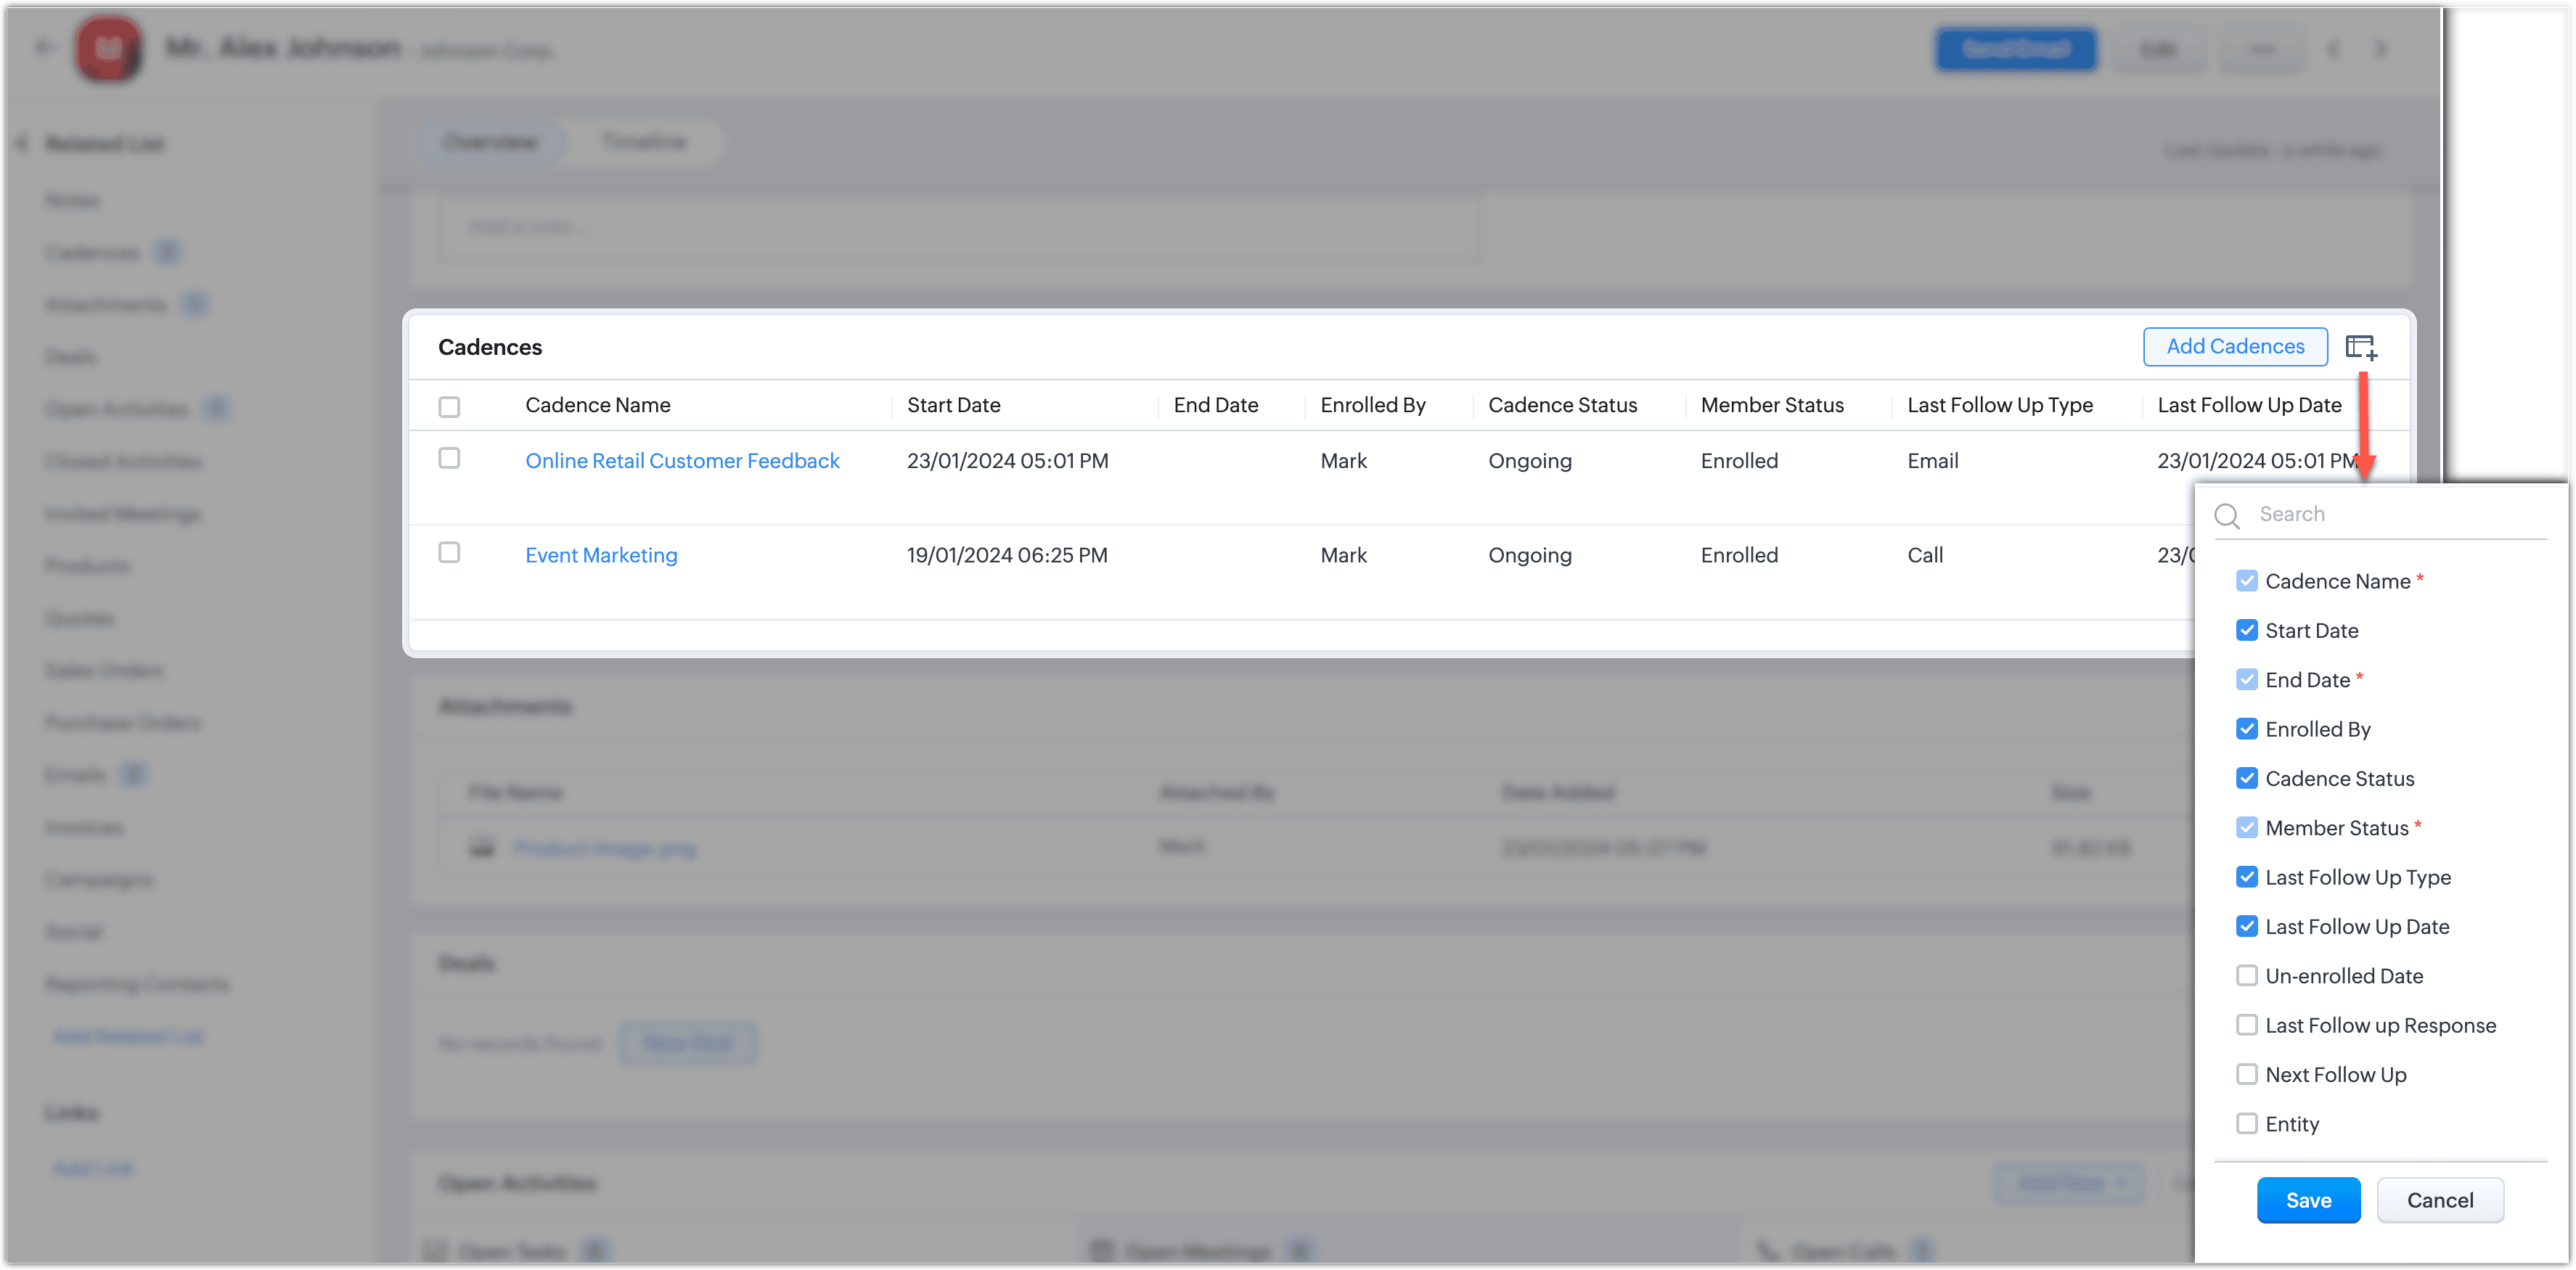Switch to the Overview tab

click(x=490, y=142)
